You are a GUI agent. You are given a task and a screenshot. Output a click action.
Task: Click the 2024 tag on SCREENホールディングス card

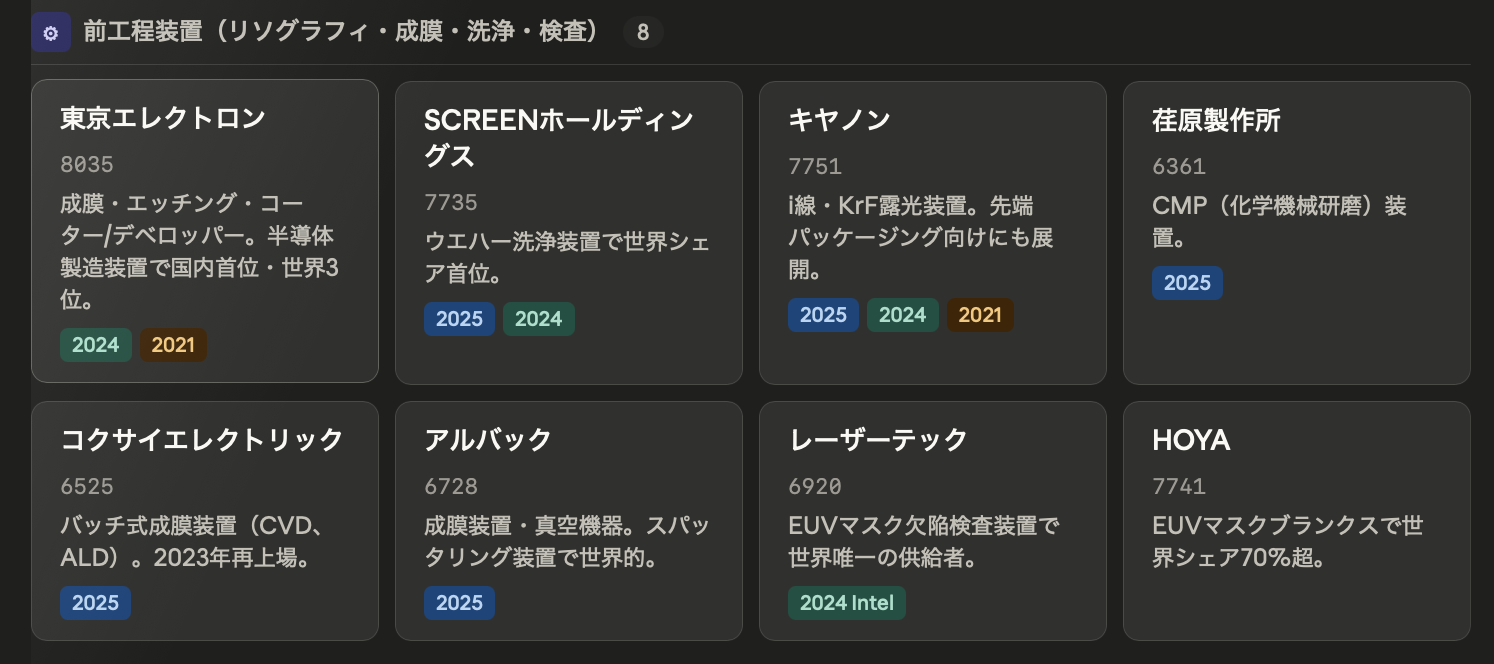(x=539, y=319)
